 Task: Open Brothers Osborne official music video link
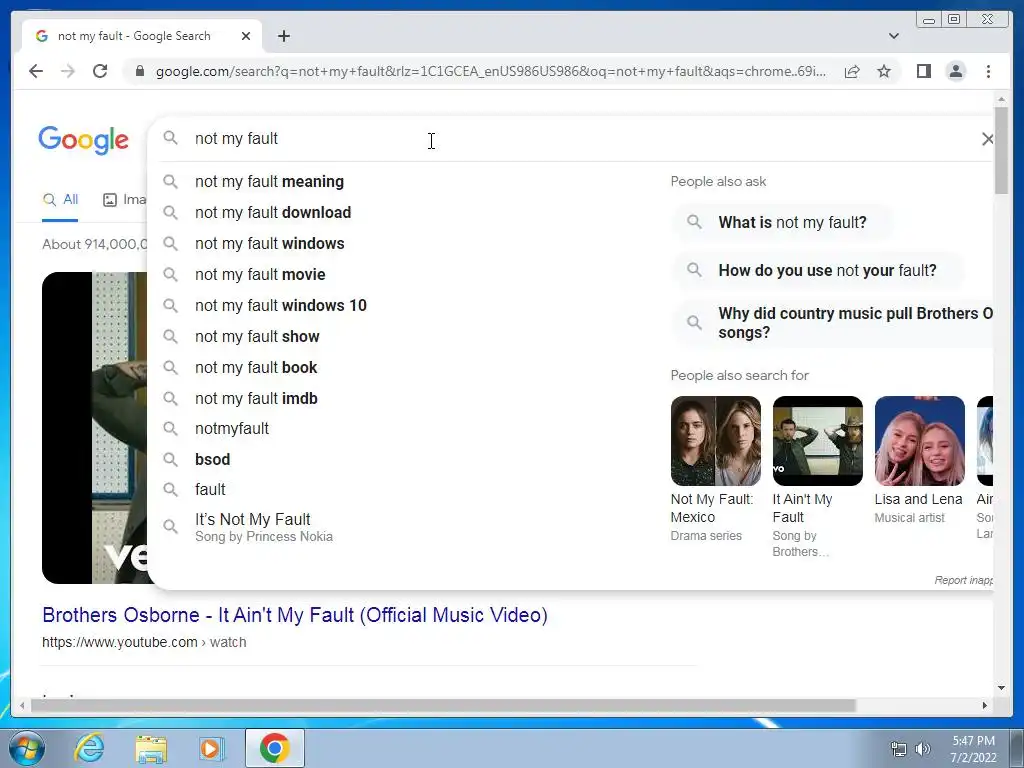point(295,615)
